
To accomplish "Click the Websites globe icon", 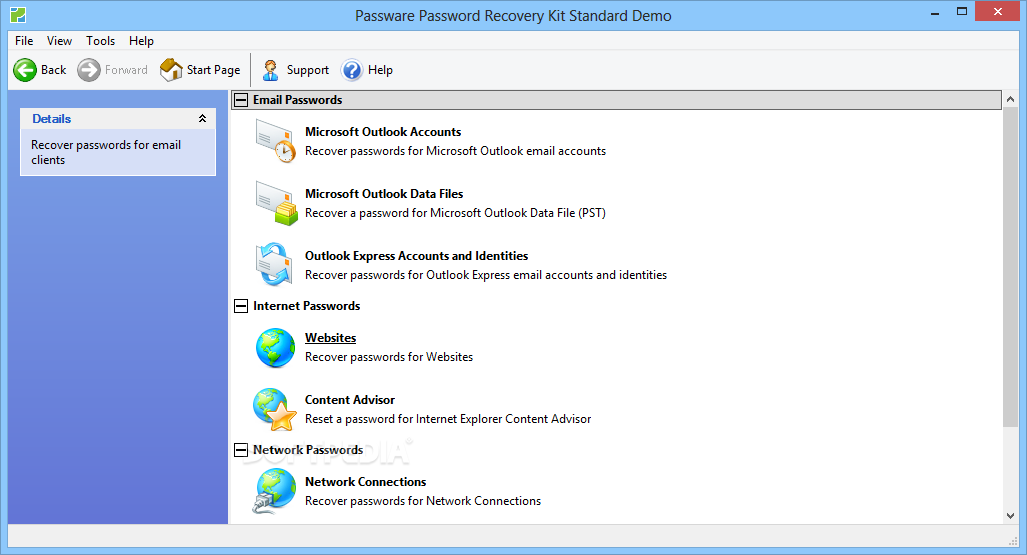I will (275, 347).
